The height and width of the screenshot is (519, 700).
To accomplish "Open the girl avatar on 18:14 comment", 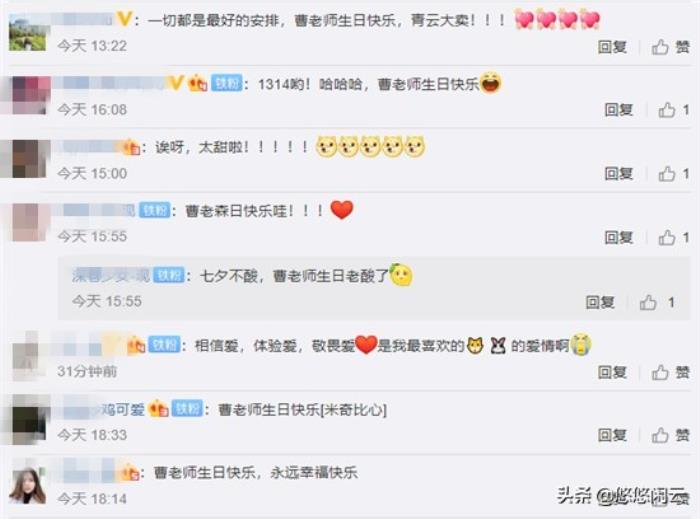I will (27, 486).
